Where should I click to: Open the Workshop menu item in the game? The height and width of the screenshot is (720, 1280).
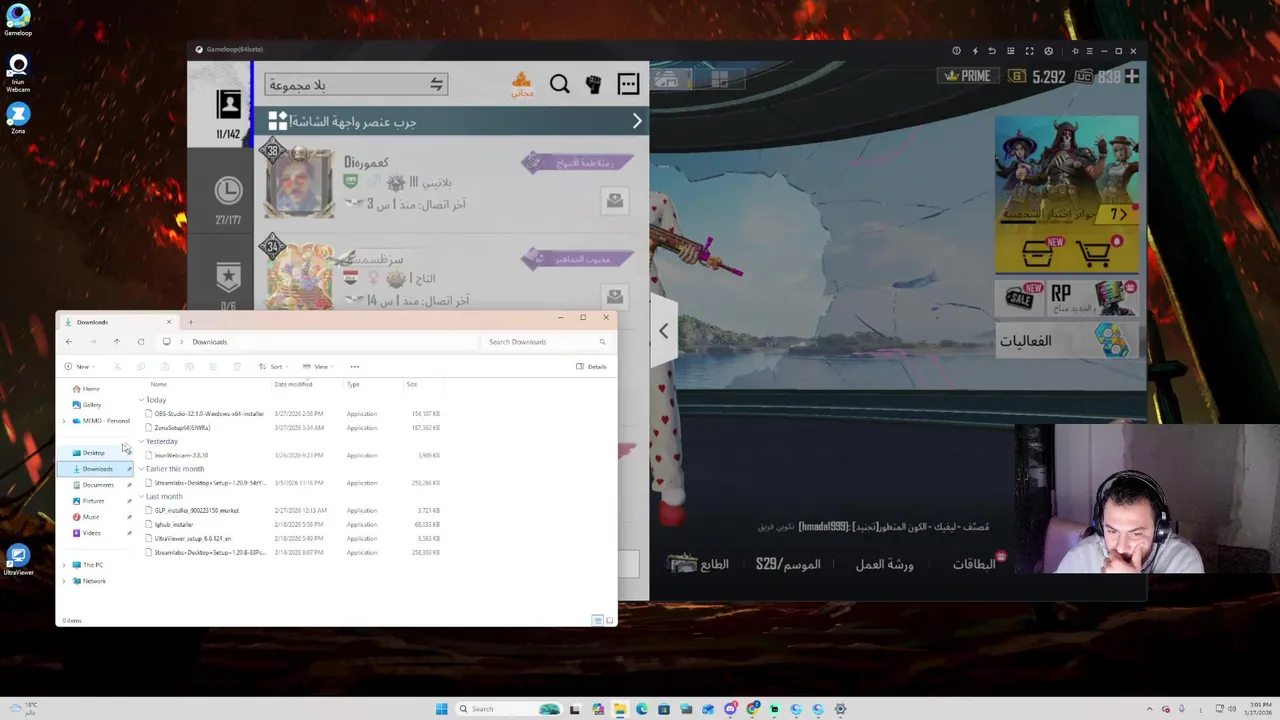click(884, 564)
